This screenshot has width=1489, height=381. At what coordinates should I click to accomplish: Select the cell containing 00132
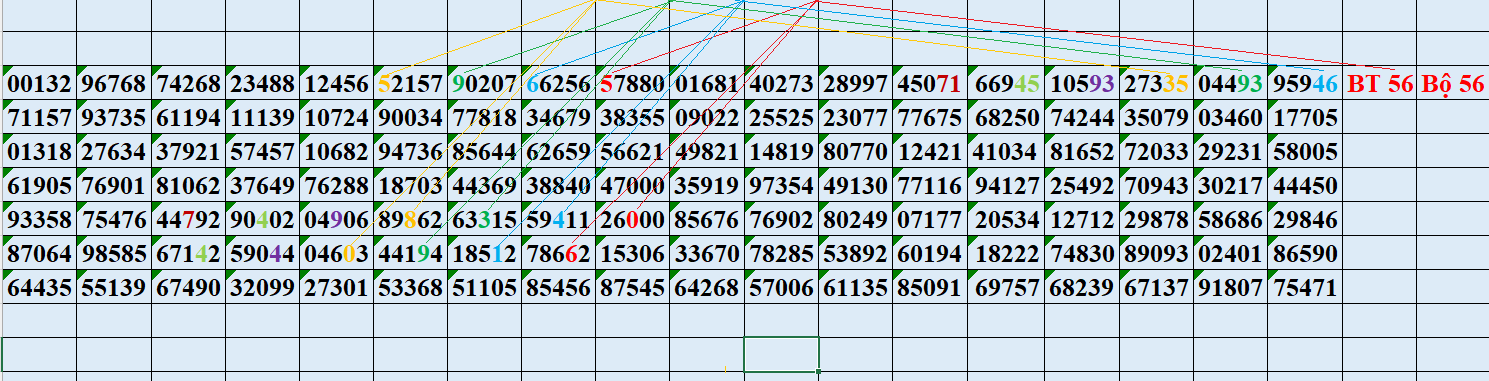point(39,84)
